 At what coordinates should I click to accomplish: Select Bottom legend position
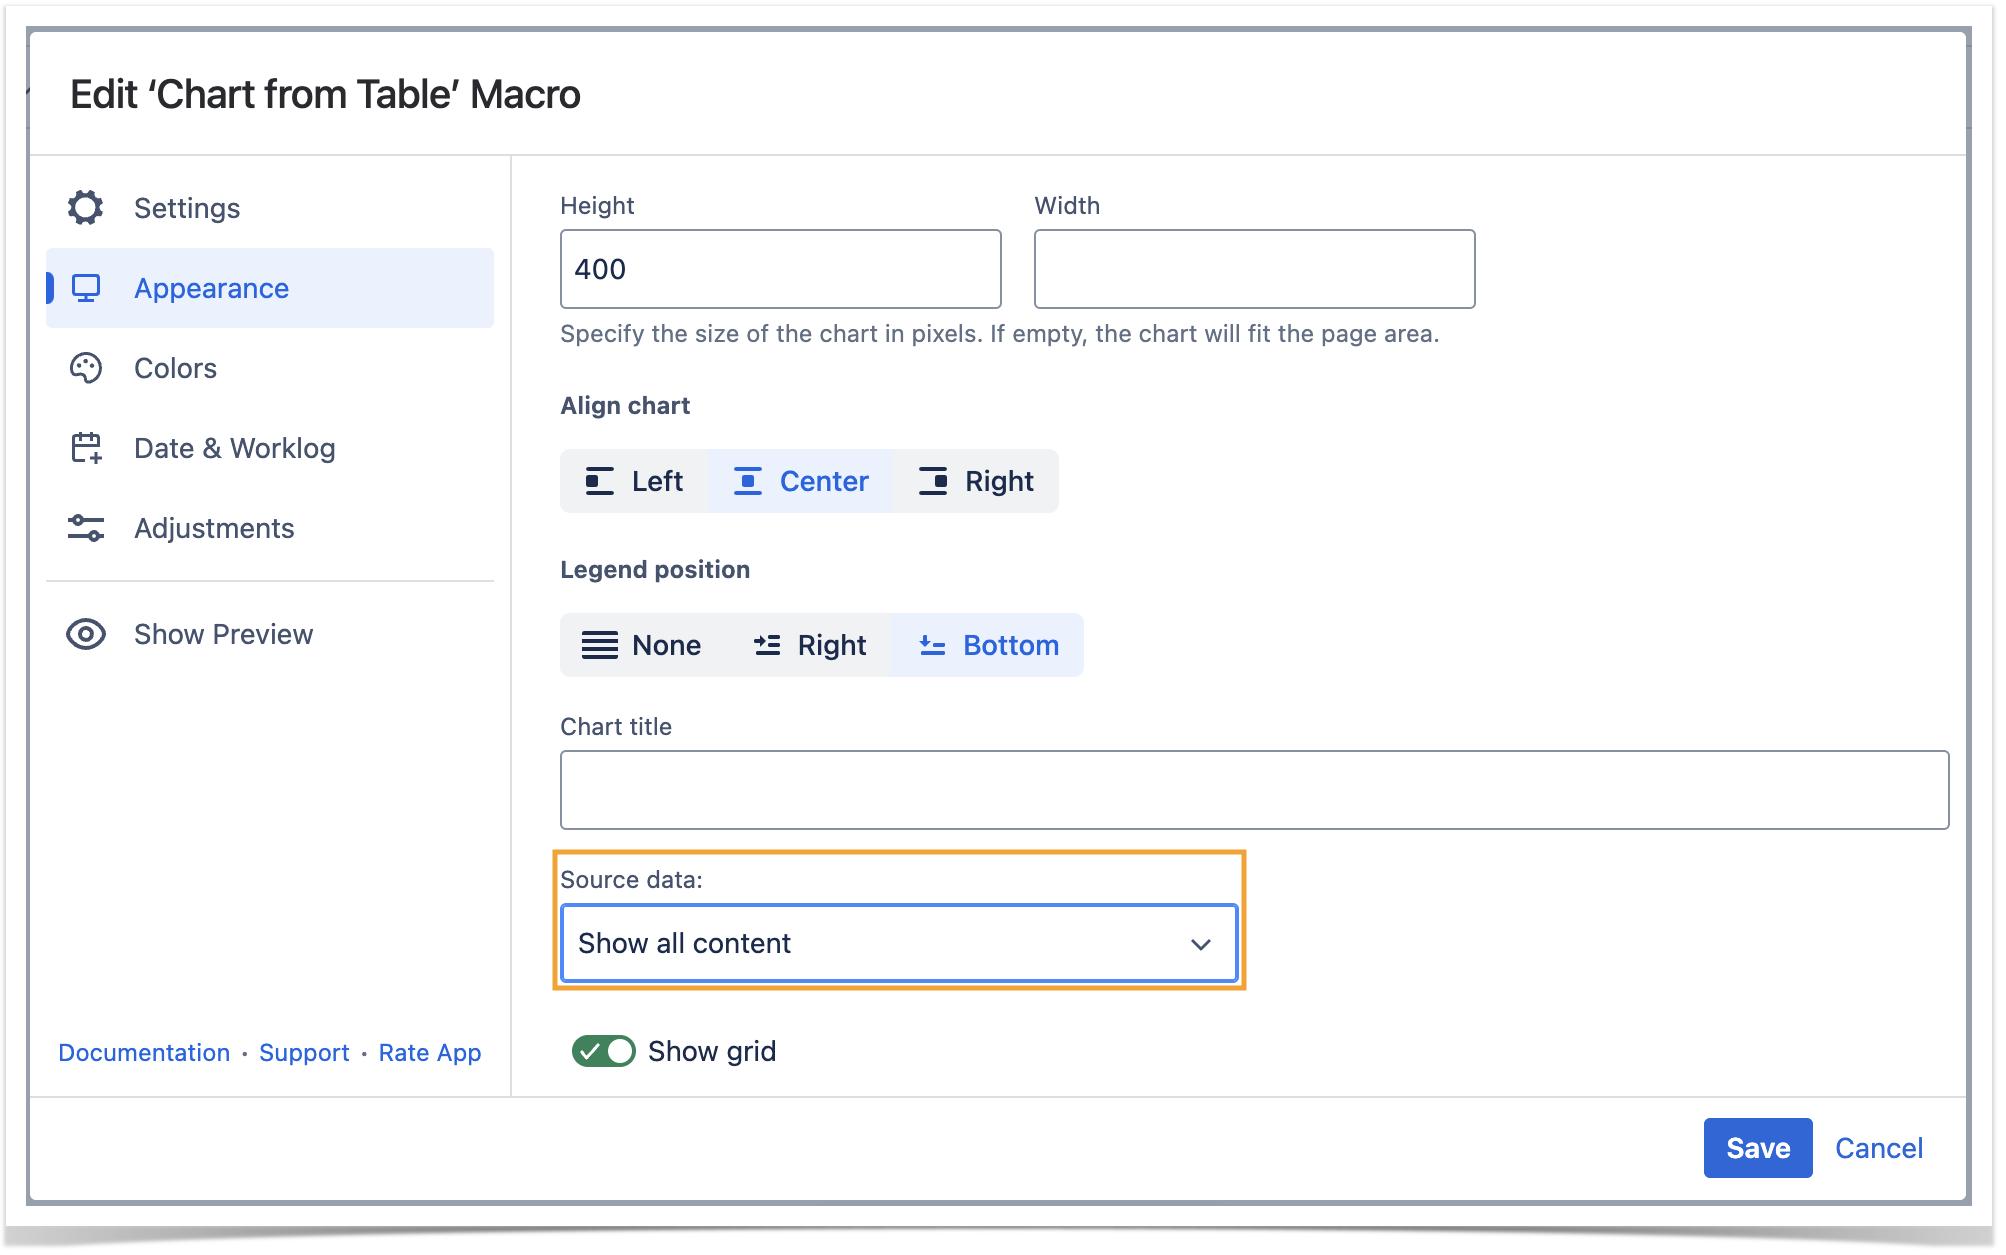(988, 645)
